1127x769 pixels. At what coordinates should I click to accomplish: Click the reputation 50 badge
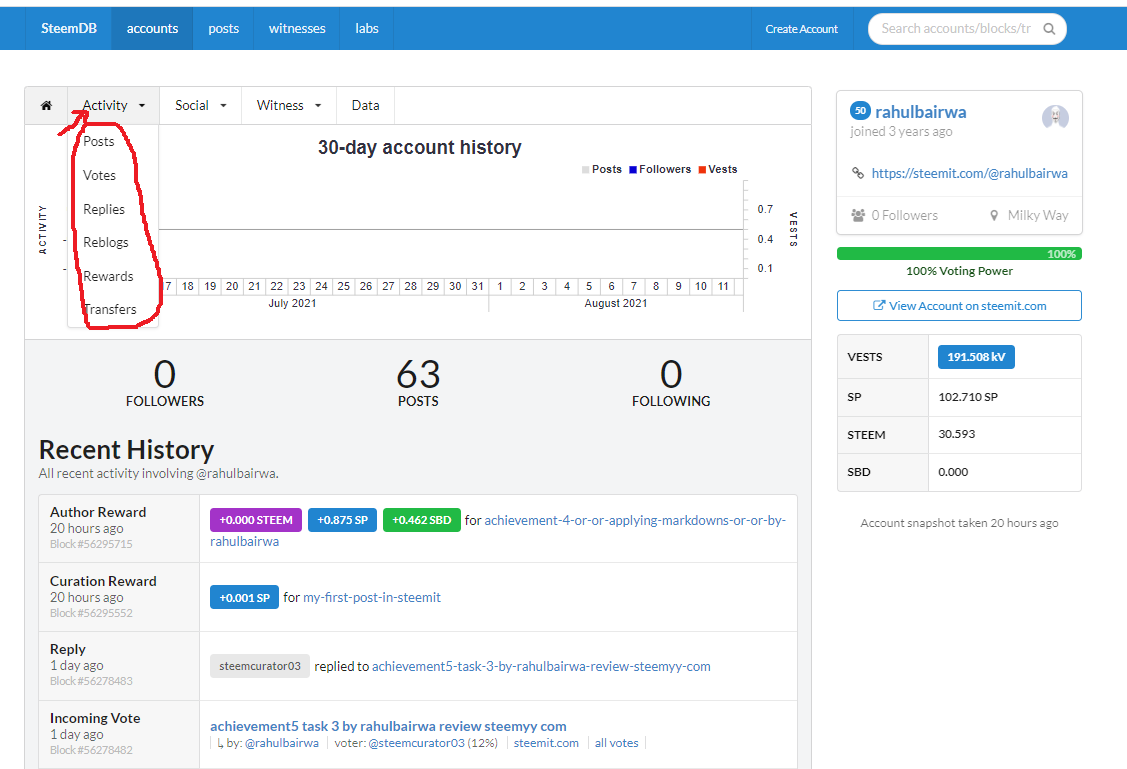[x=860, y=111]
